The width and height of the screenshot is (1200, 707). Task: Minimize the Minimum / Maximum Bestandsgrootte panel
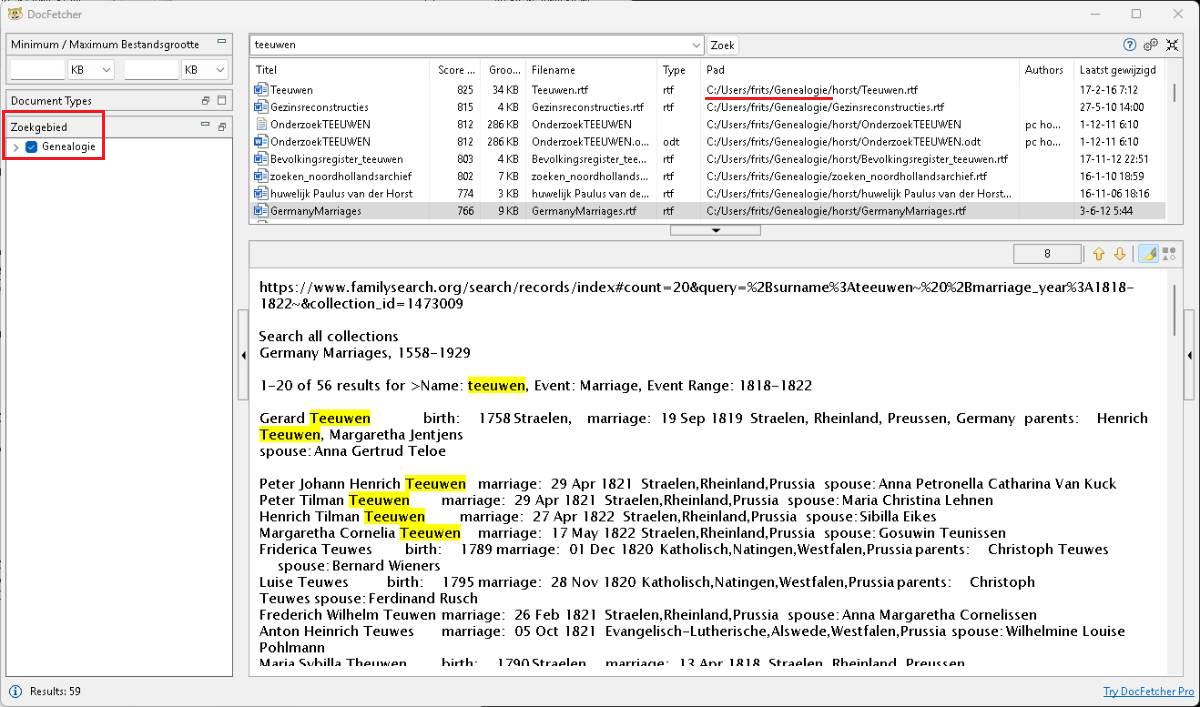click(220, 43)
